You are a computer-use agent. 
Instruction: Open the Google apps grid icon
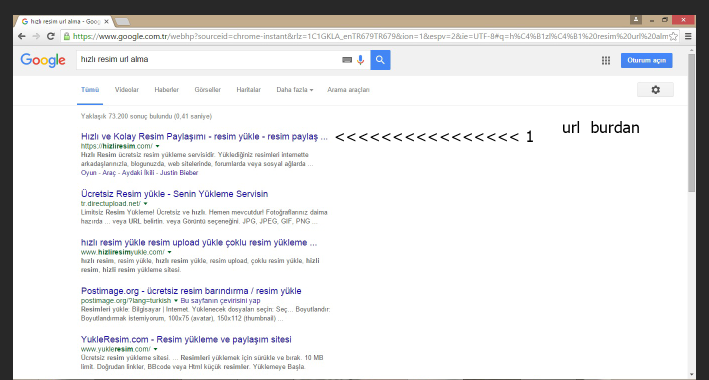click(606, 61)
